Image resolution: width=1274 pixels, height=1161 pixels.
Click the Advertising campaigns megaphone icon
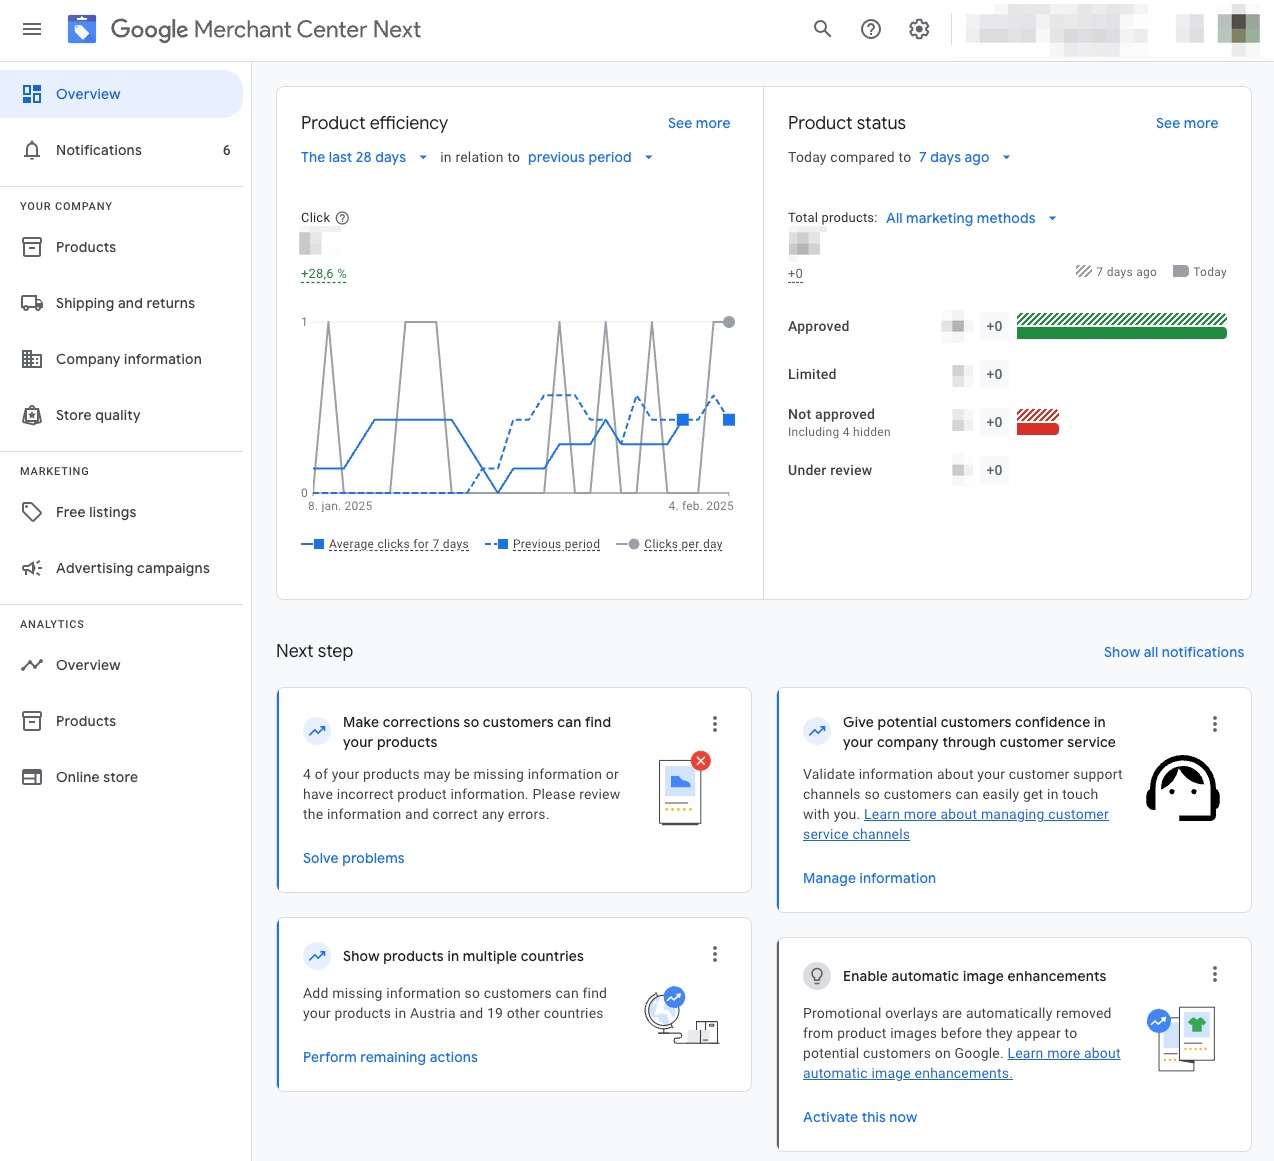(x=32, y=568)
